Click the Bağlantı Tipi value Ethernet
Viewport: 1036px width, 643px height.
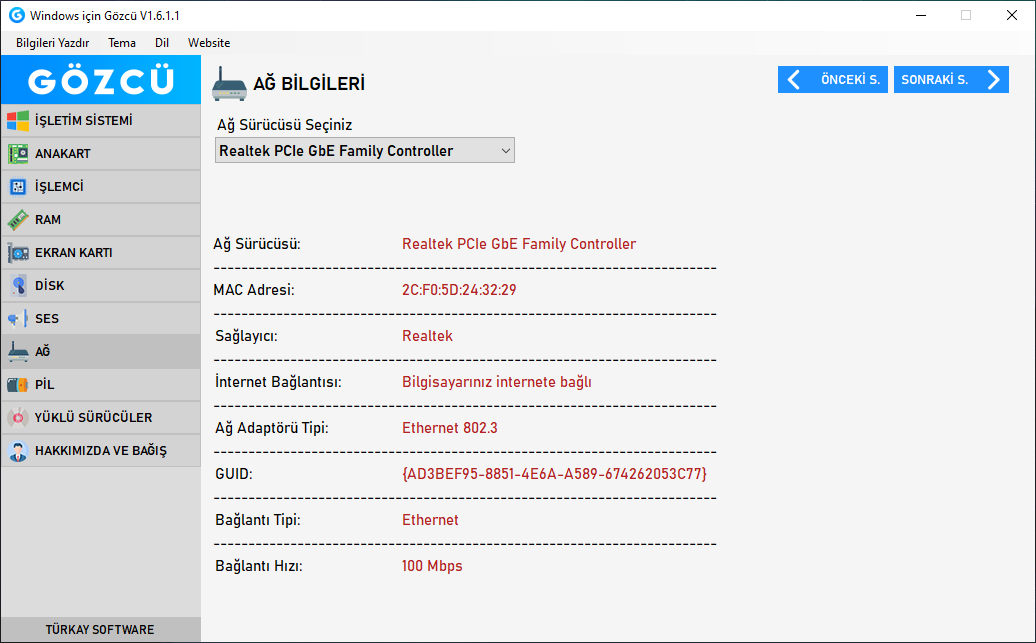(430, 520)
